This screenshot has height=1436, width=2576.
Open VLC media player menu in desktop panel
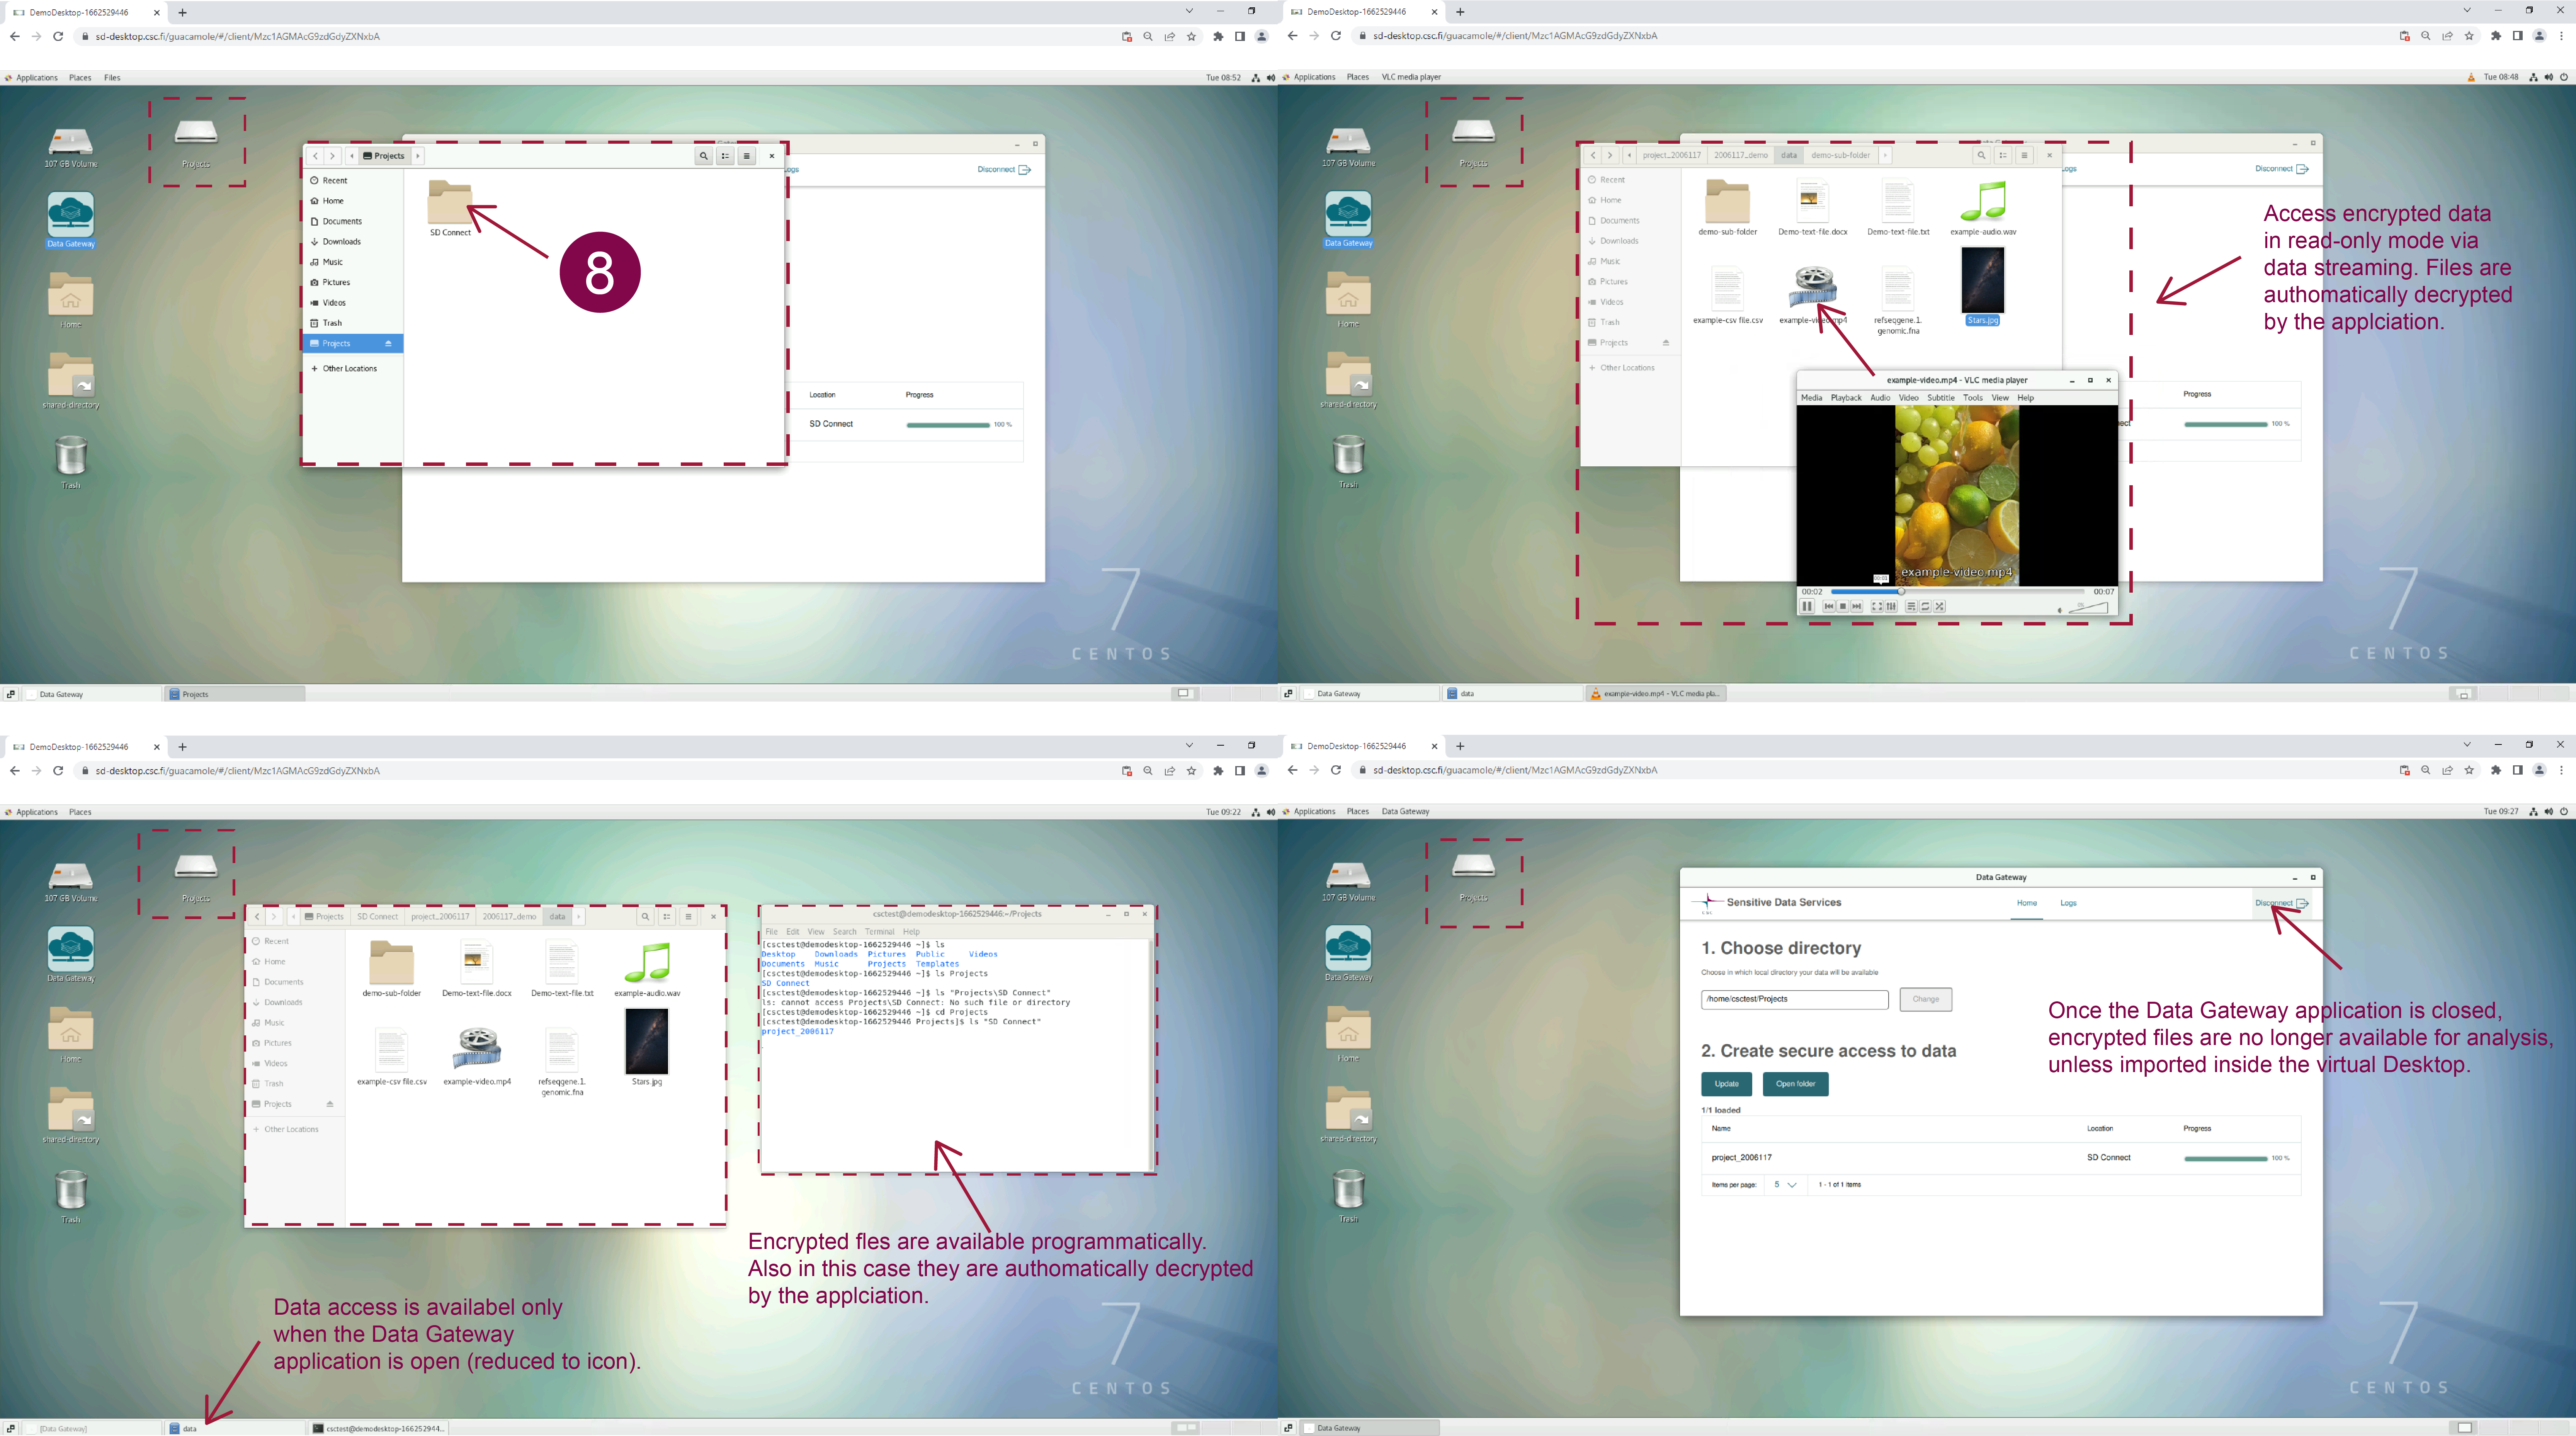[1411, 77]
